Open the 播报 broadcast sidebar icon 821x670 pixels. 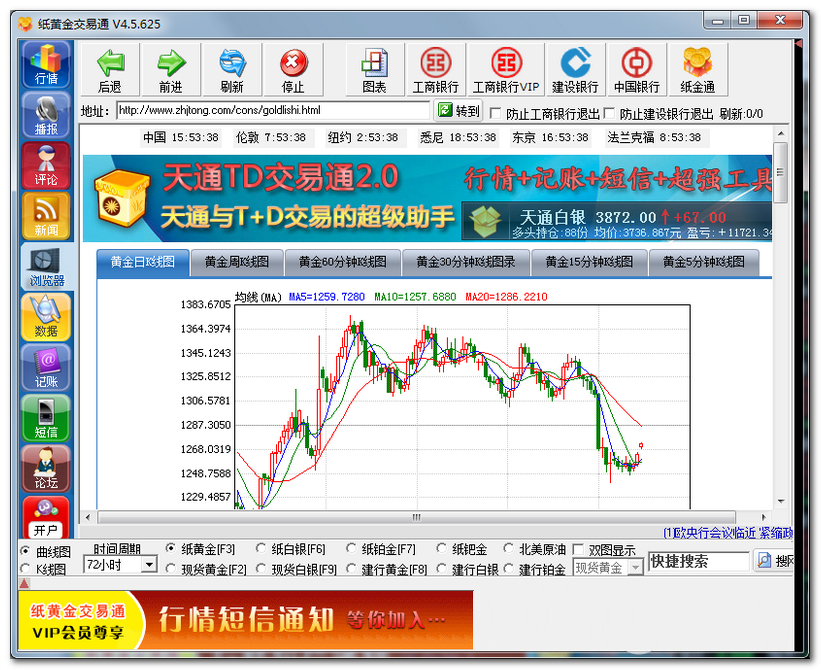46,115
